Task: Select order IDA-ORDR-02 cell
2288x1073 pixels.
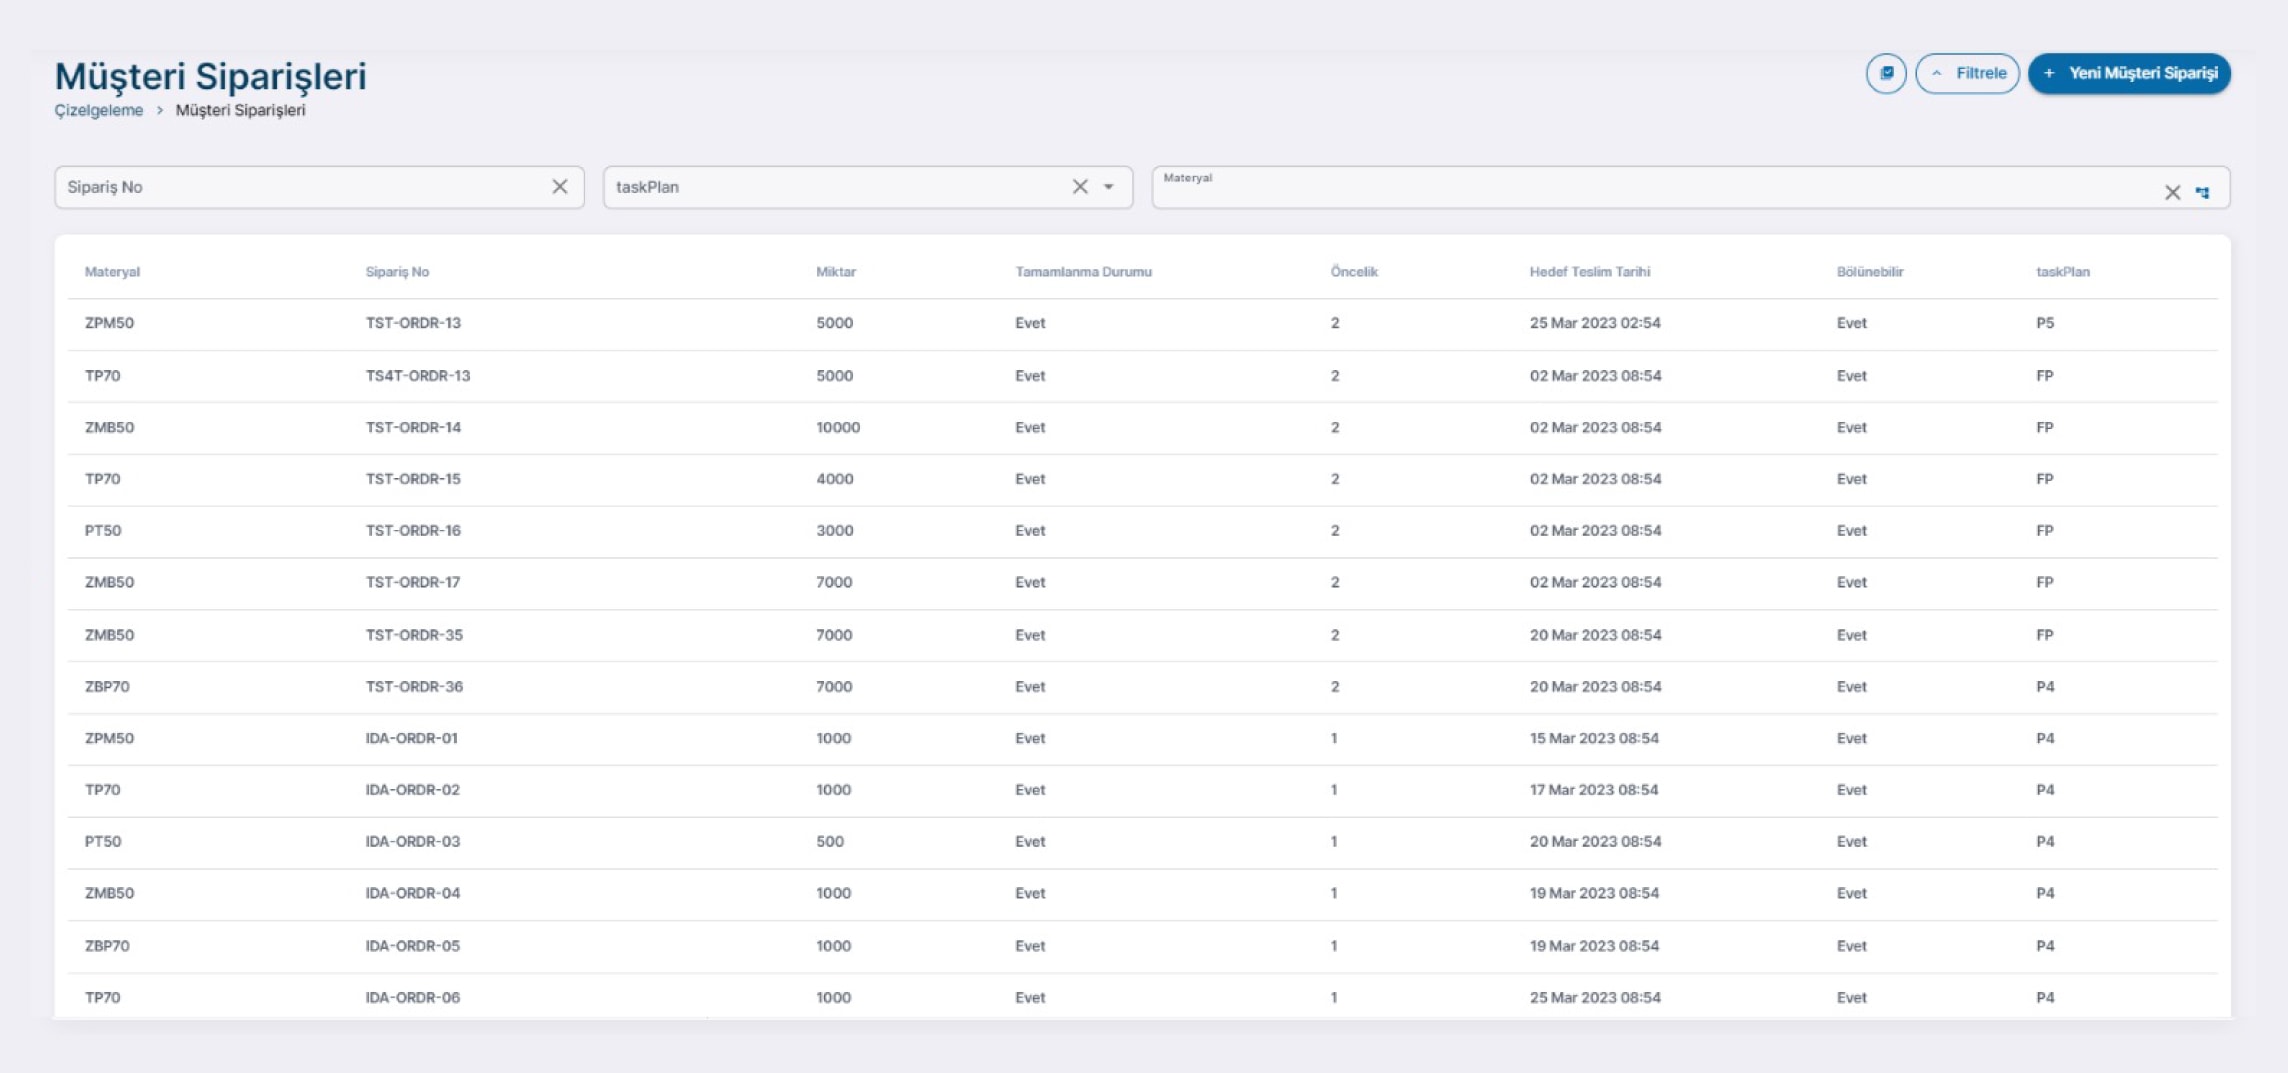Action: (x=412, y=790)
